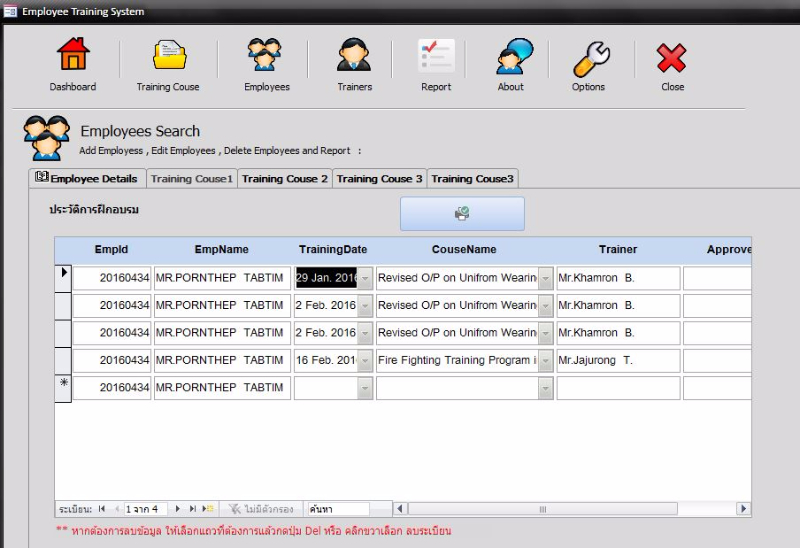This screenshot has height=548, width=800.
Task: Open Options wrench icon
Action: [589, 58]
